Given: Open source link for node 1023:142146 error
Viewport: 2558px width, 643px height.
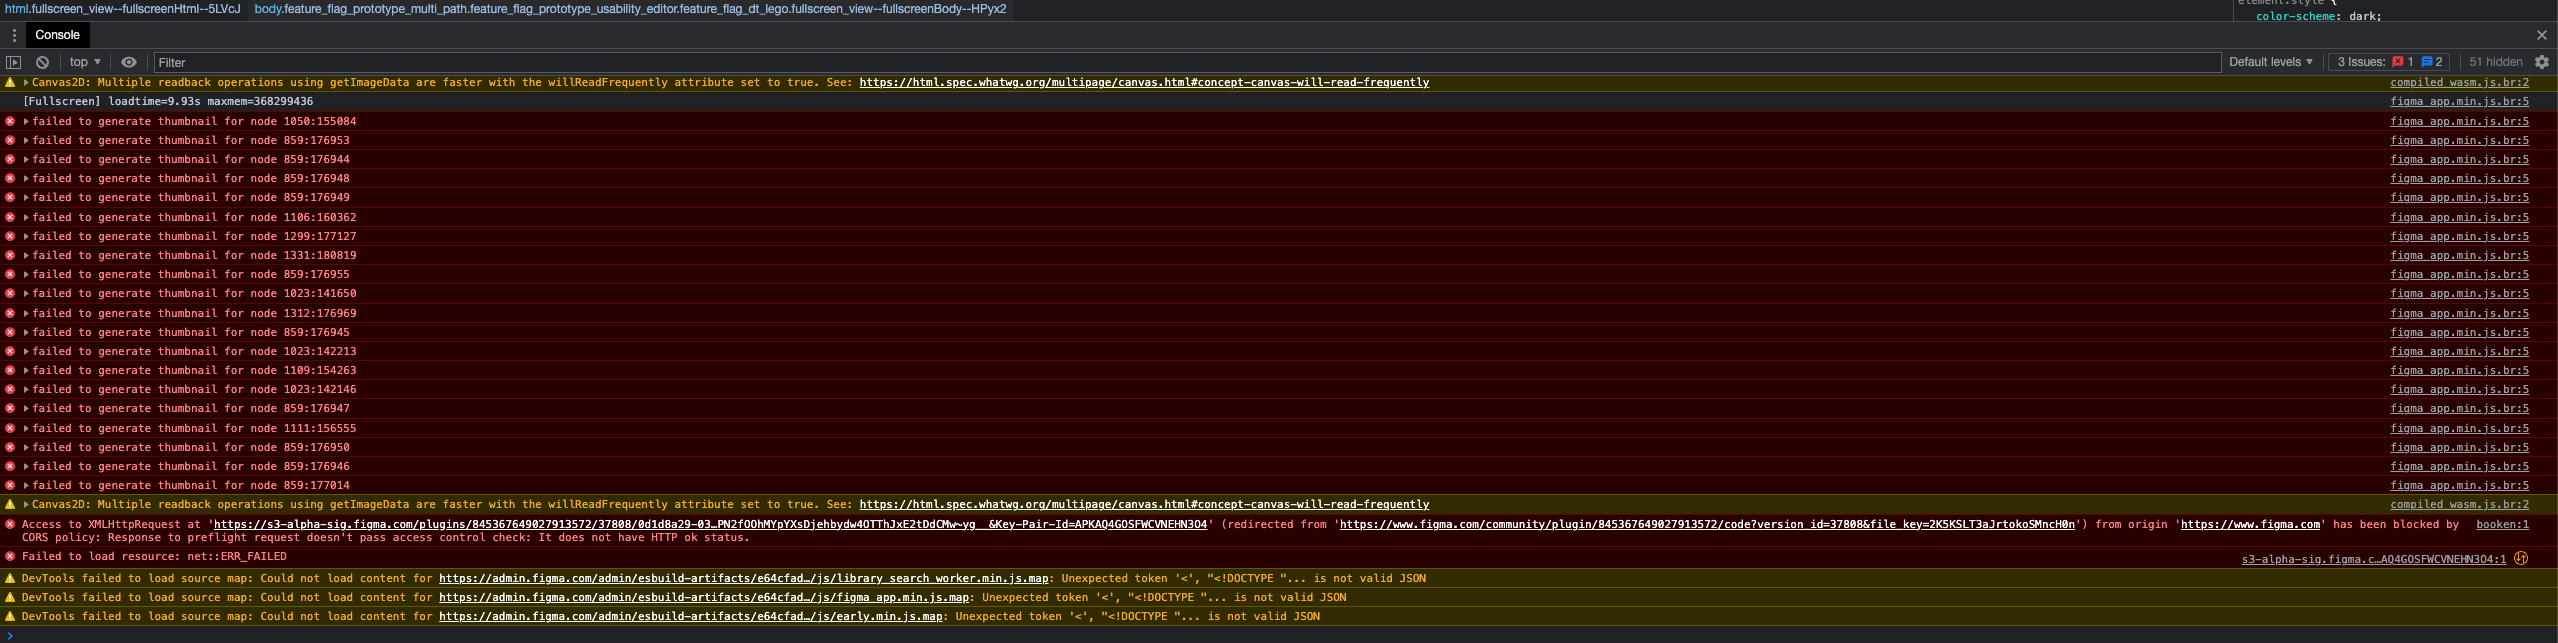Looking at the screenshot, I should 2459,390.
